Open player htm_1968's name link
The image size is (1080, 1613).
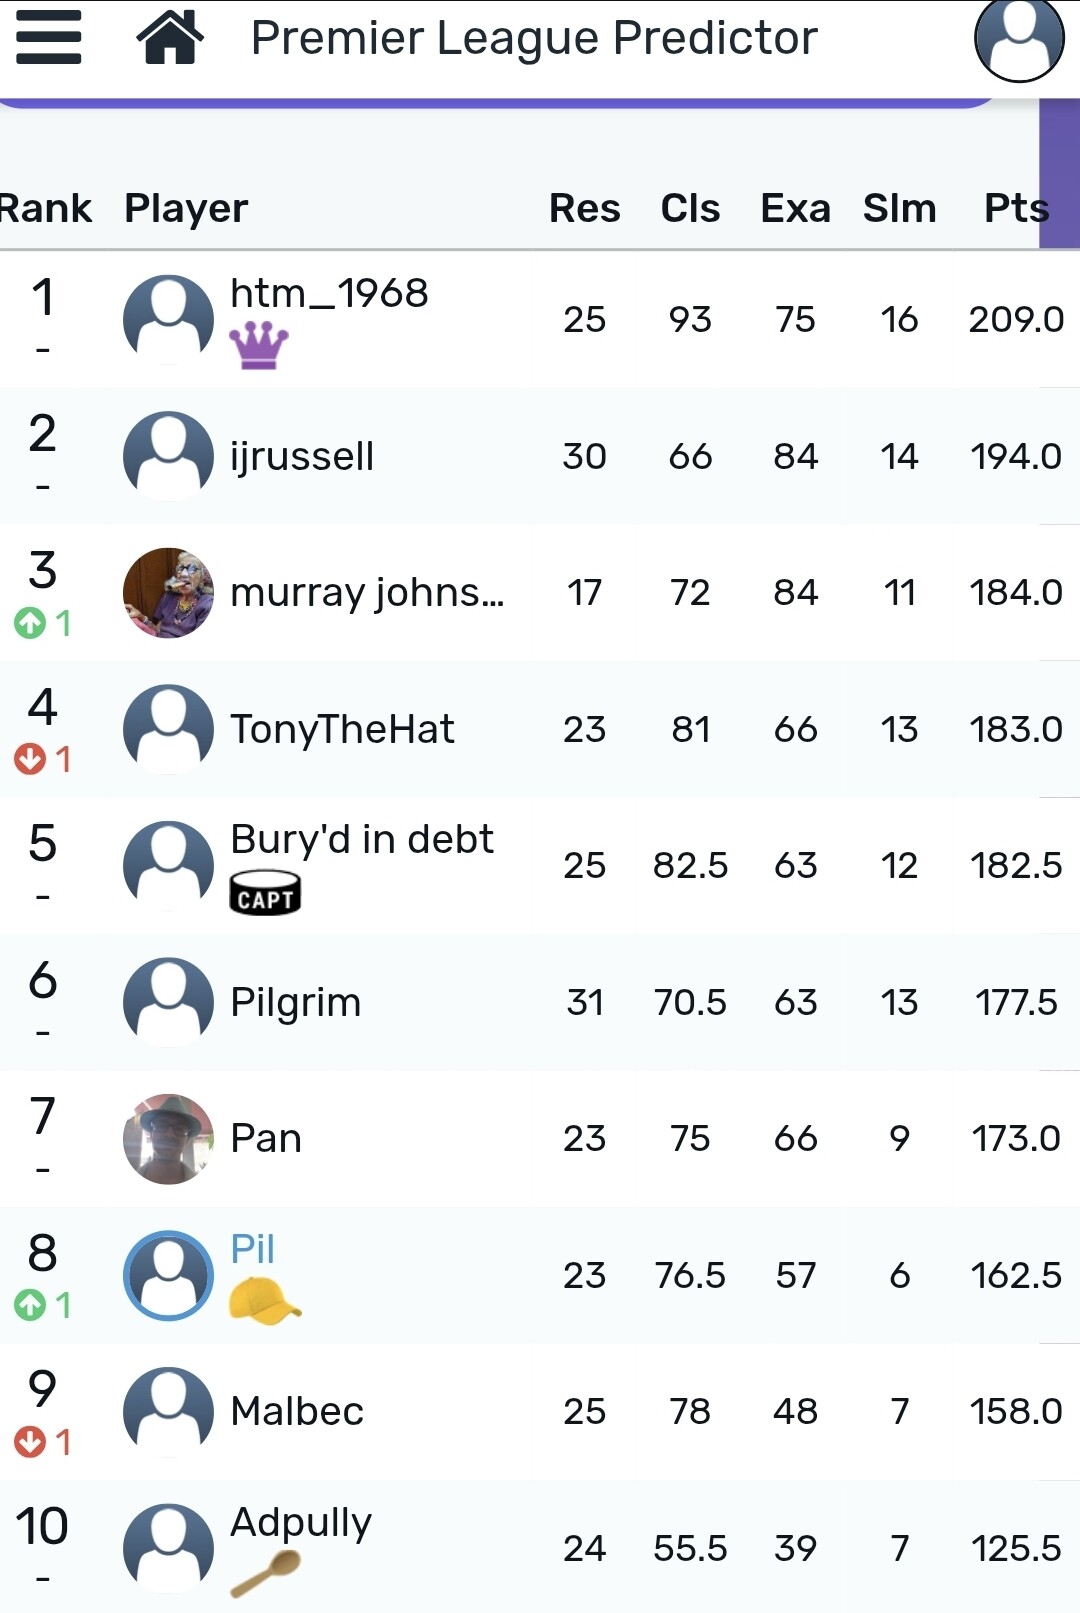[329, 293]
